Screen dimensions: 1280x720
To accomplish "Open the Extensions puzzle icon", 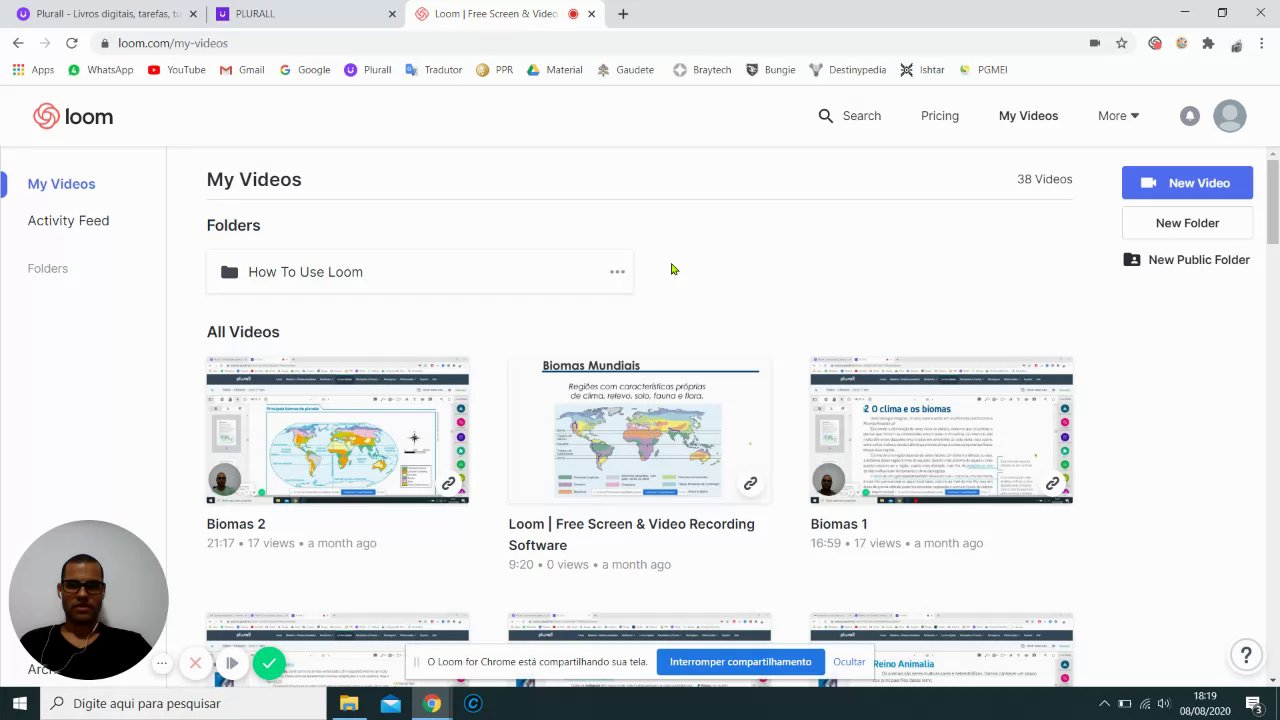I will (1208, 43).
